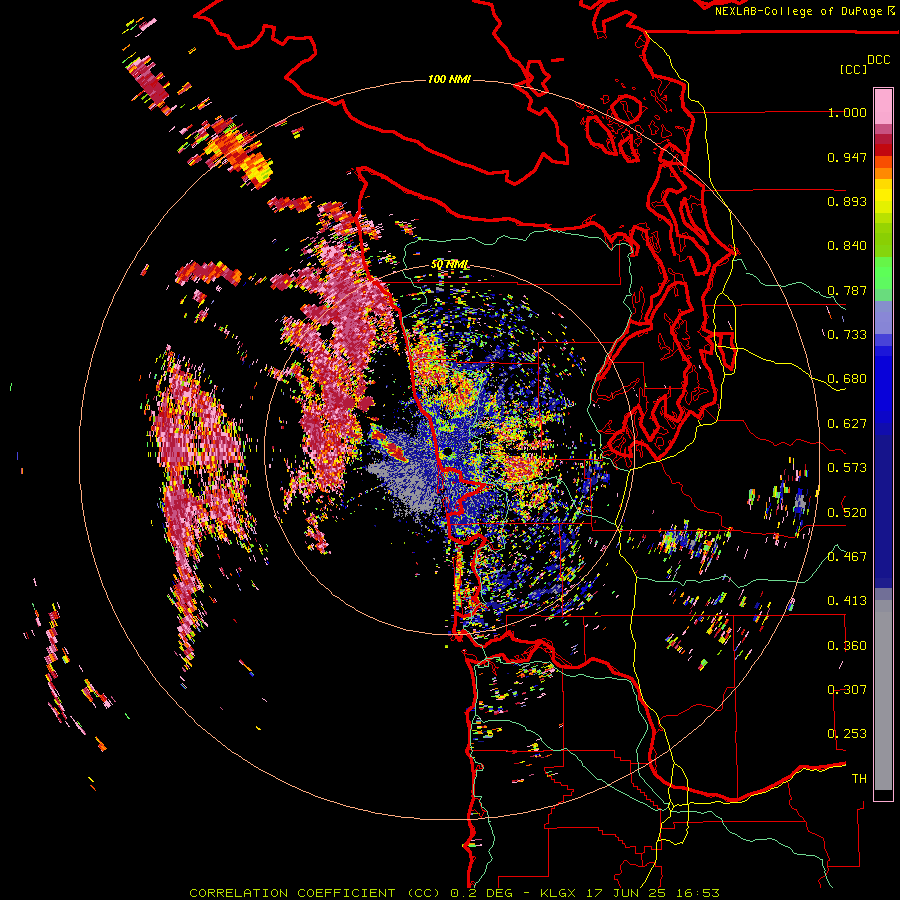Click the pink top segment of the color bar

883,106
